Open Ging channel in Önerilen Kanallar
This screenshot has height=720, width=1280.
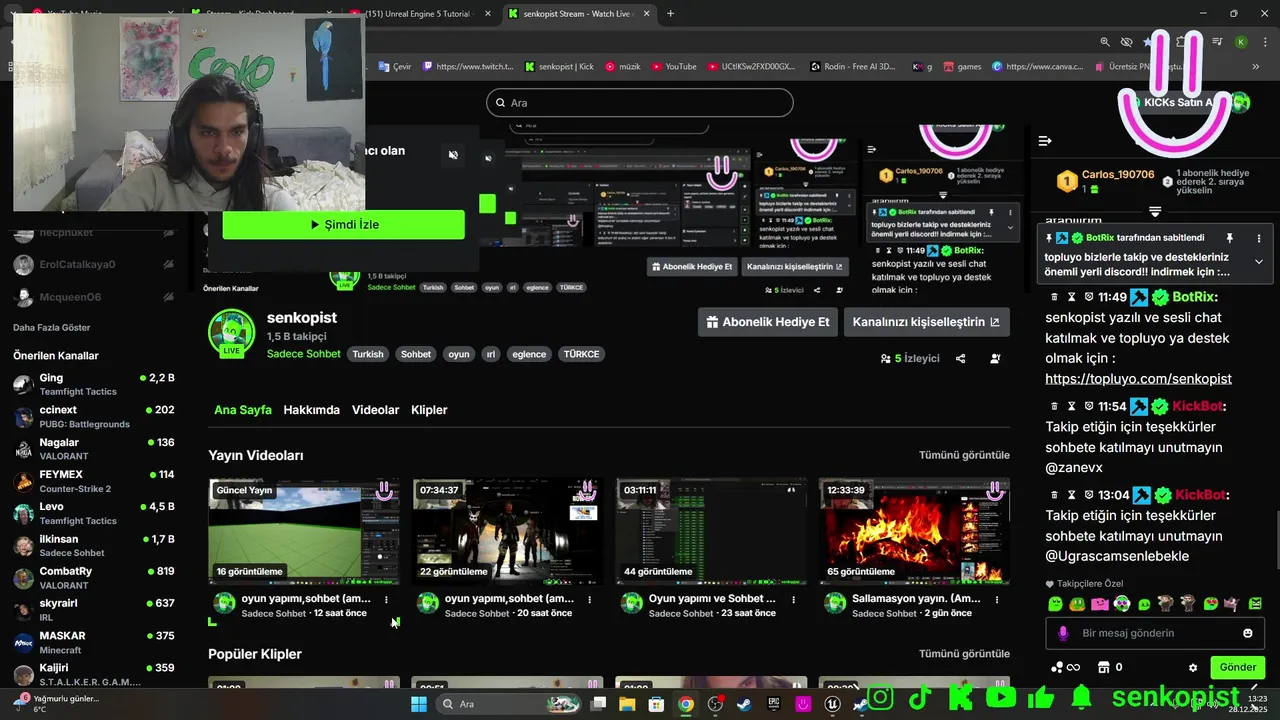(x=94, y=384)
